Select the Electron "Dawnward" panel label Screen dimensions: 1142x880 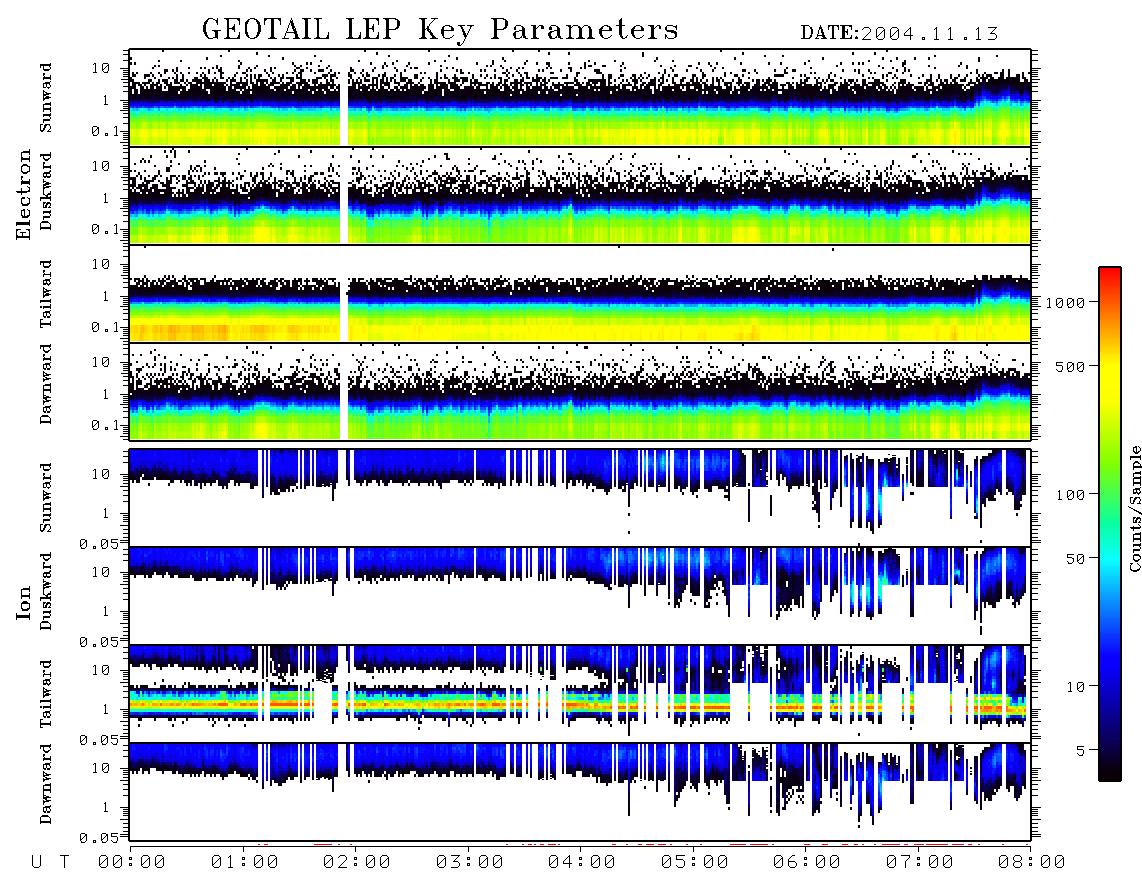coord(46,384)
